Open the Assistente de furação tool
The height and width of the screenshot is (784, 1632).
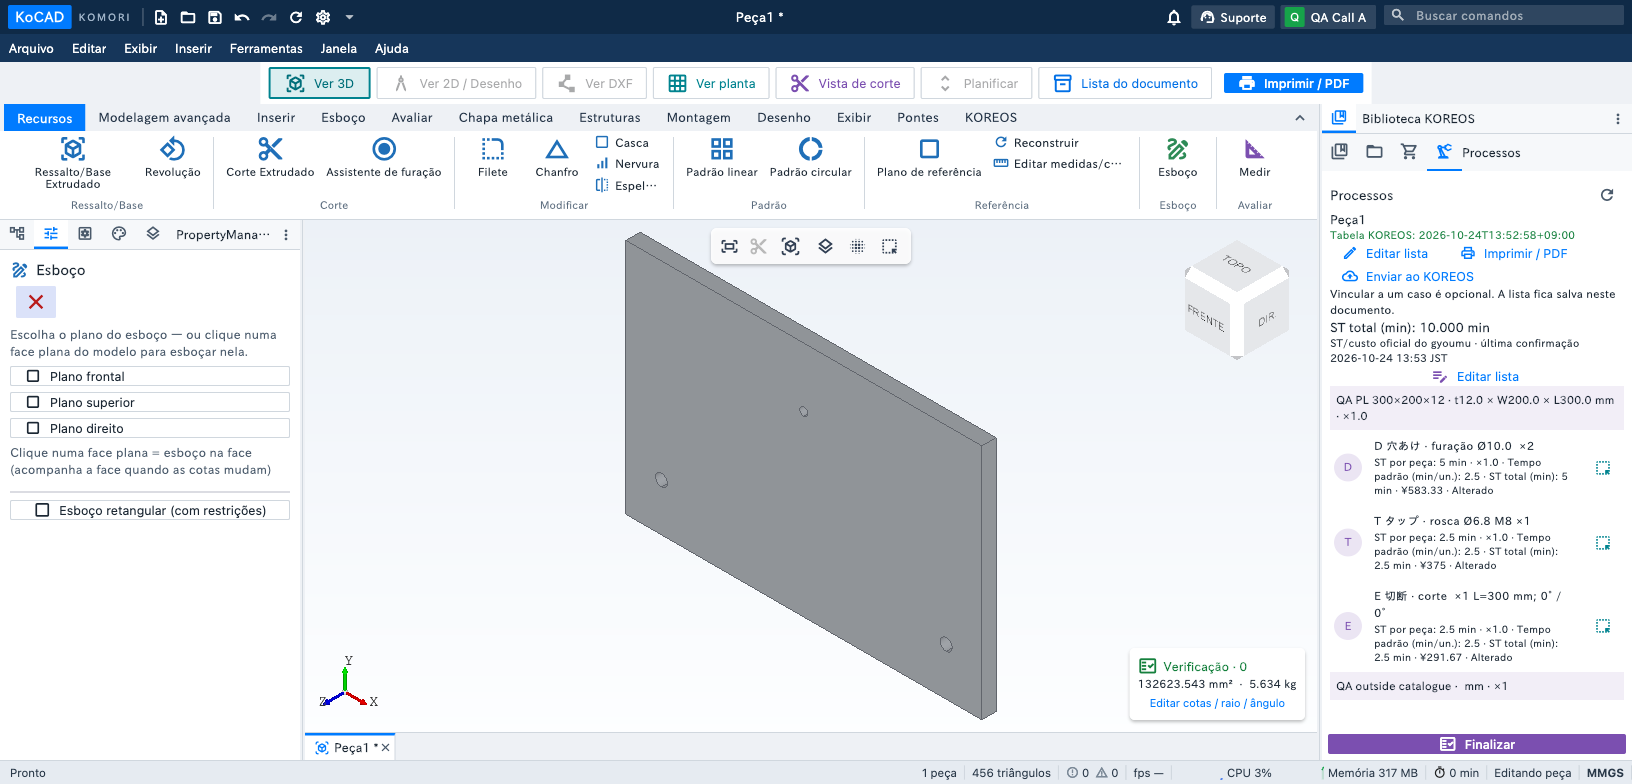tap(384, 158)
